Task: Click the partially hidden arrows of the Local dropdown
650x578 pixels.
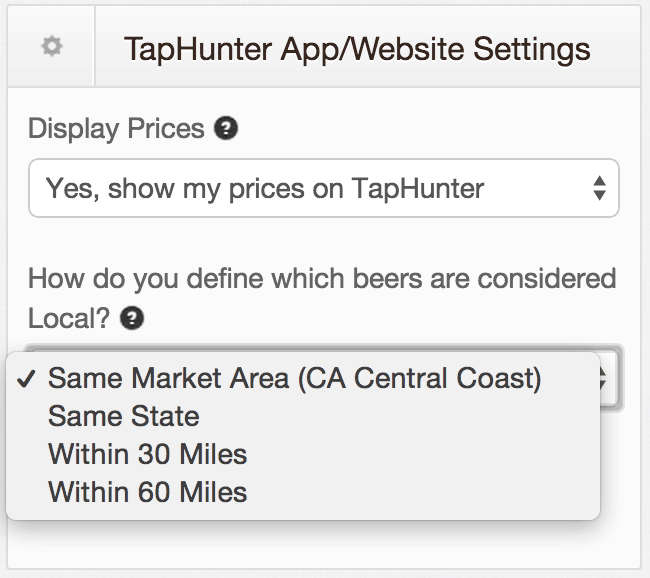Action: 606,378
